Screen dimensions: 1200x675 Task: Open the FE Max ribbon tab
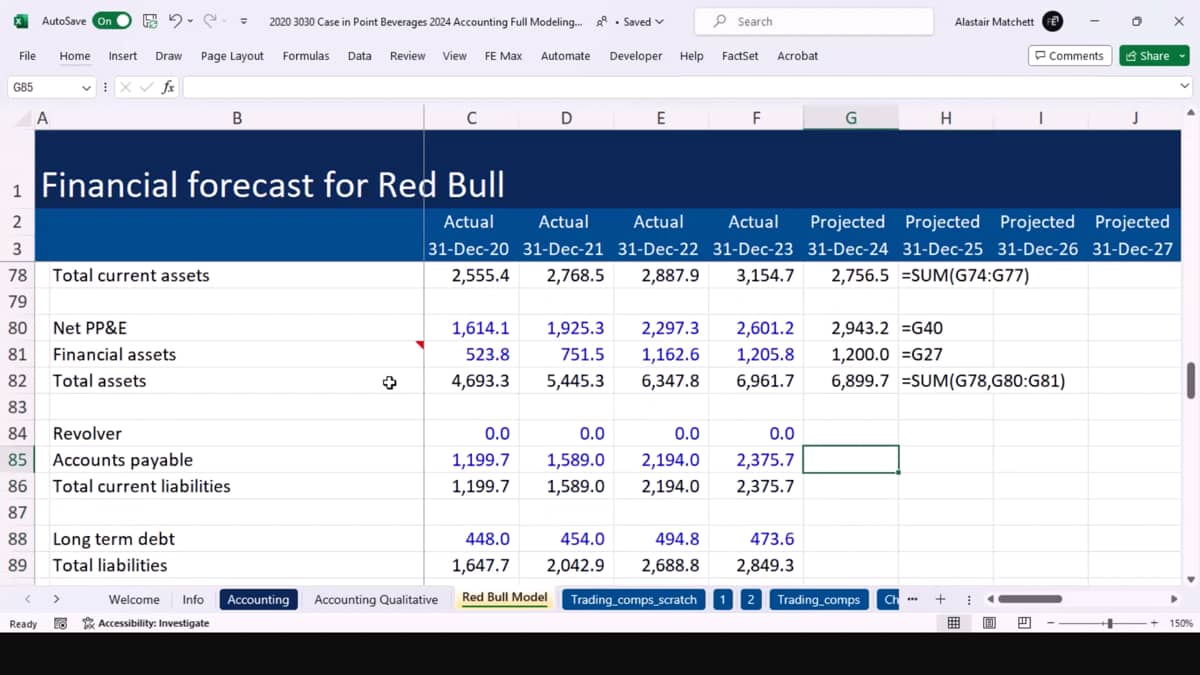pos(503,56)
